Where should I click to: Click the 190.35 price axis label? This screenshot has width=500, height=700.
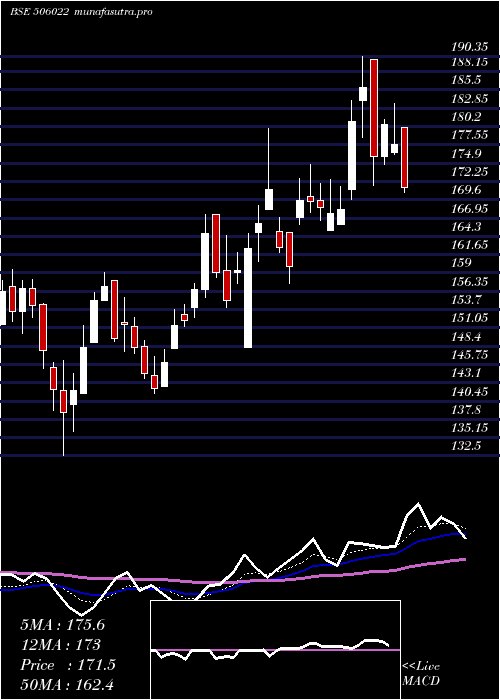469,48
